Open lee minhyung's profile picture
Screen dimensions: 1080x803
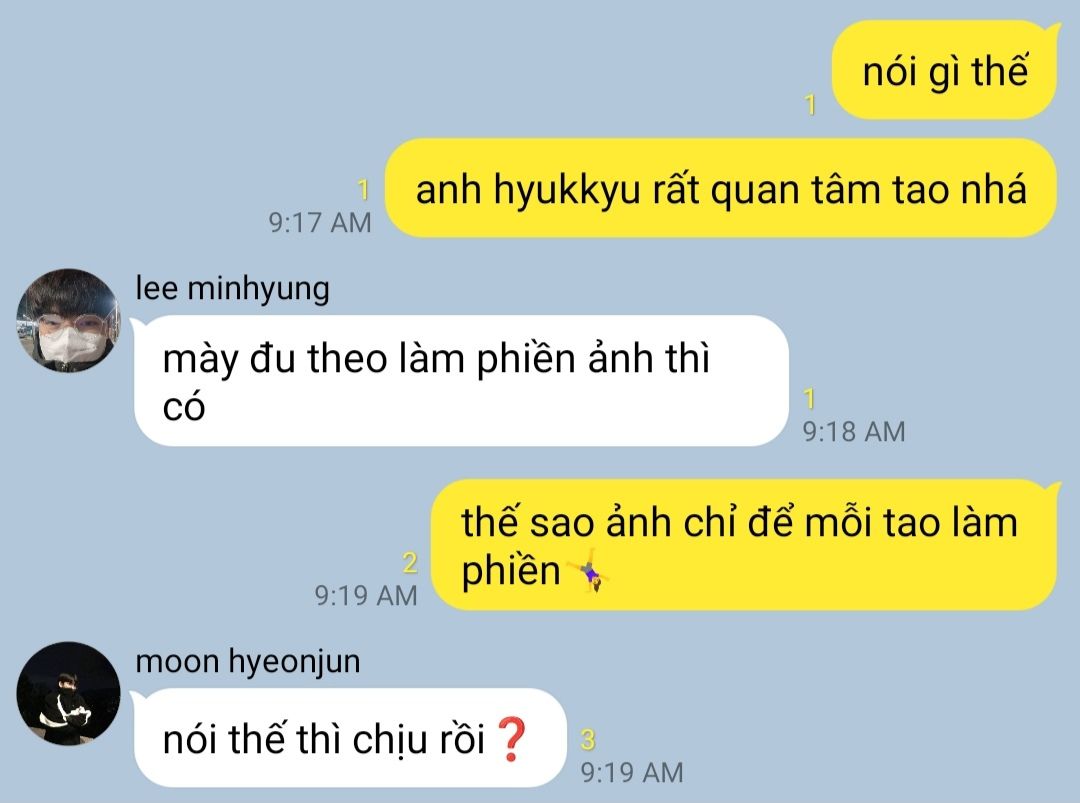click(x=68, y=320)
